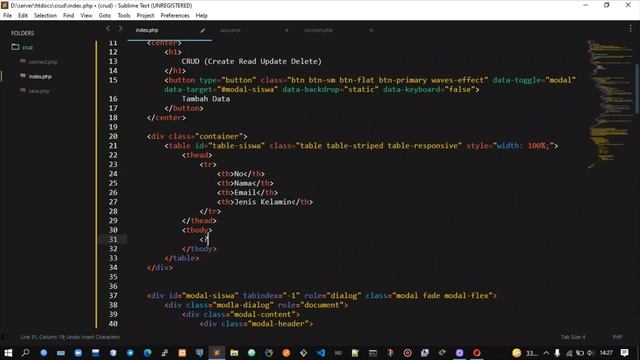Click the 'Jenis Kelamin' table header text
The width and height of the screenshot is (640, 360).
pyautogui.click(x=263, y=202)
